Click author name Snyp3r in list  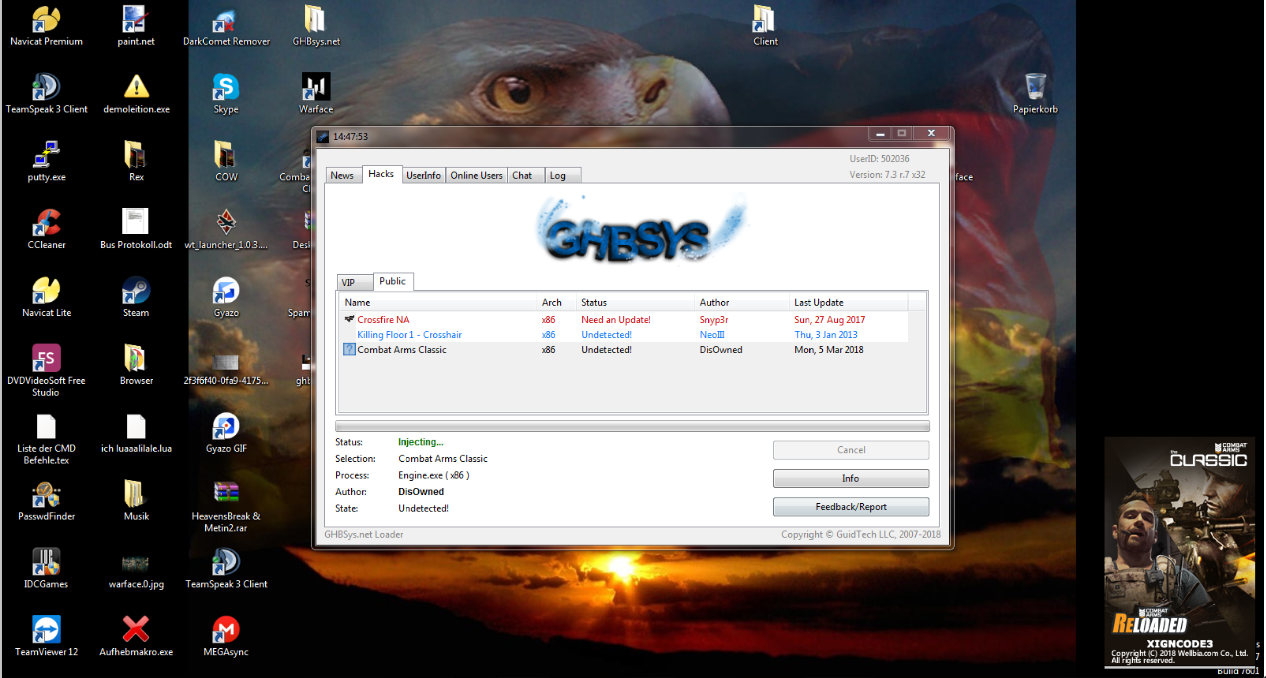714,319
